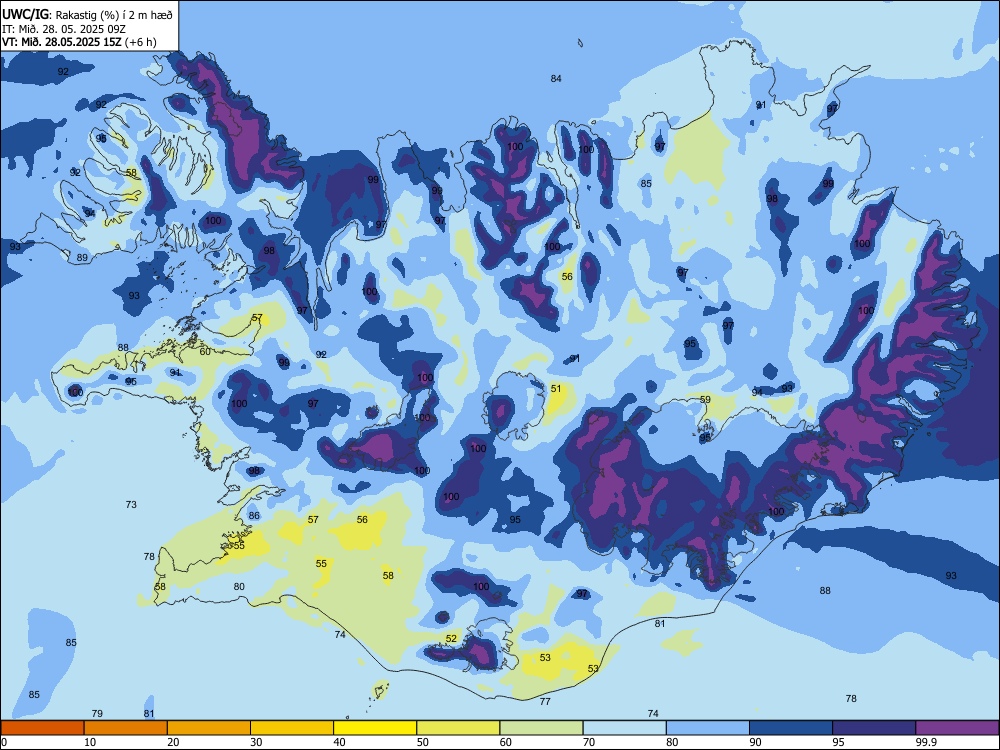
Task: Pick the bright yellow 40–50 legend swatch
Action: (x=375, y=728)
